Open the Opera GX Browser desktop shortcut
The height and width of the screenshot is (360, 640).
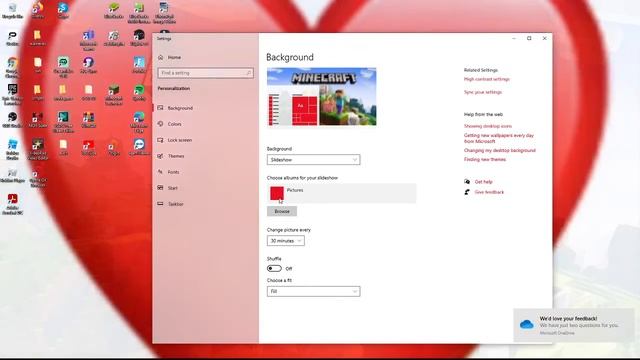point(38,178)
